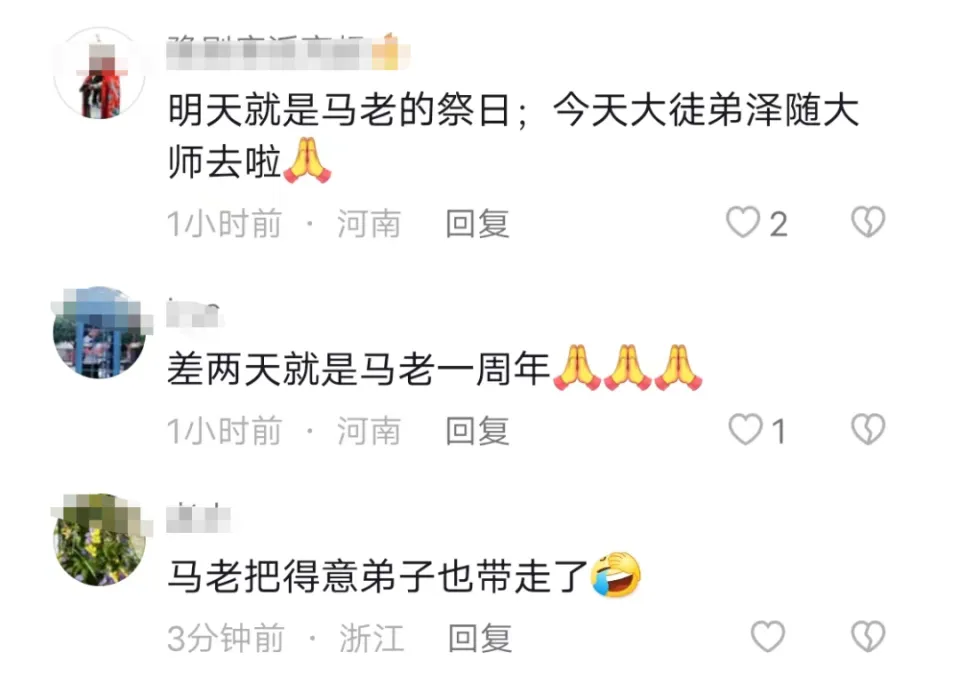
Task: Open the third commenter's username
Action: (199, 518)
